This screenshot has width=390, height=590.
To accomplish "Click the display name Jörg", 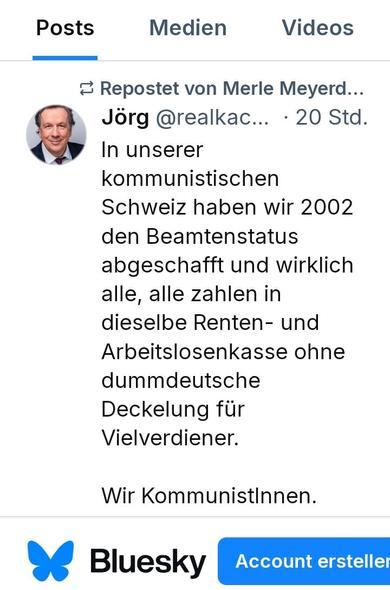I will [125, 118].
